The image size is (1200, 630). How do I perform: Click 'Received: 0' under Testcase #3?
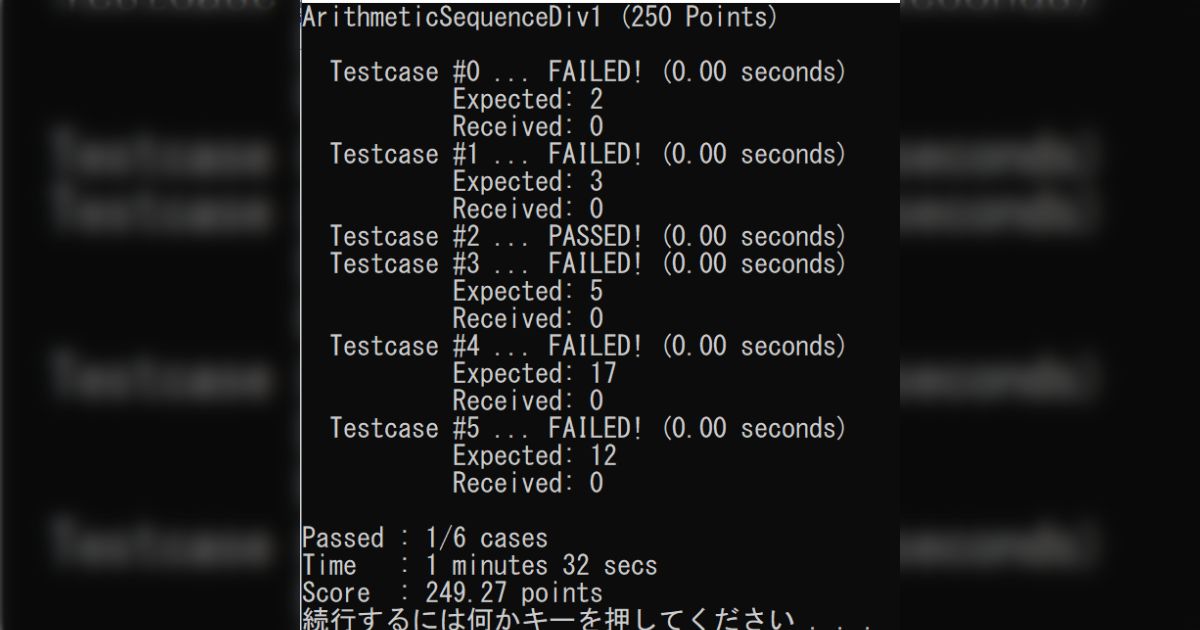pos(527,319)
